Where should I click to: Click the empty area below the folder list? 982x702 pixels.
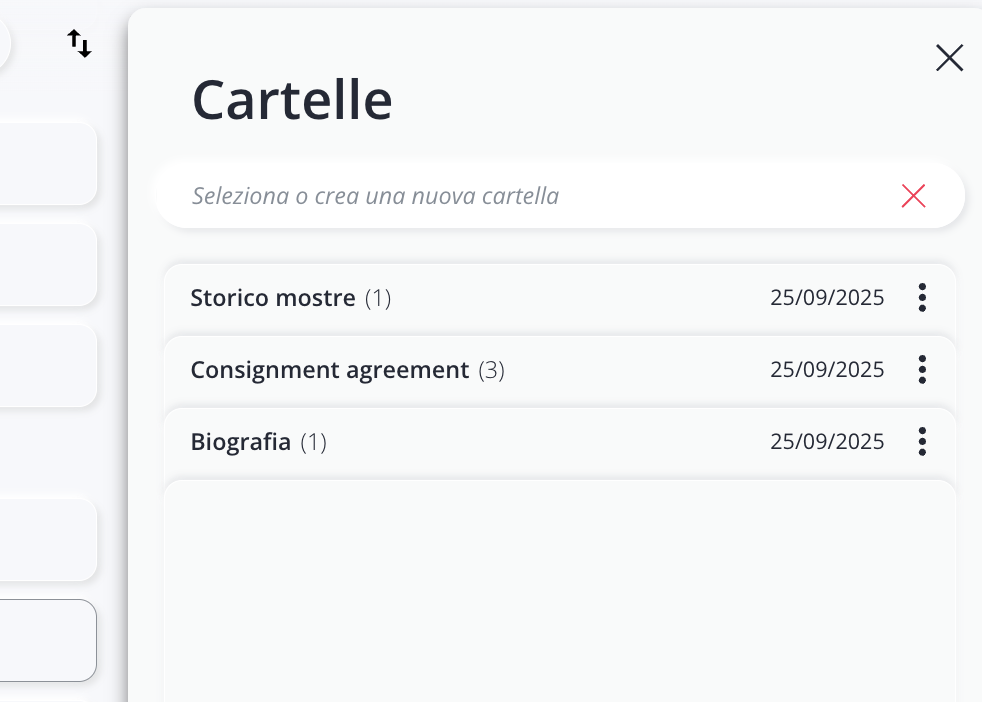click(560, 590)
